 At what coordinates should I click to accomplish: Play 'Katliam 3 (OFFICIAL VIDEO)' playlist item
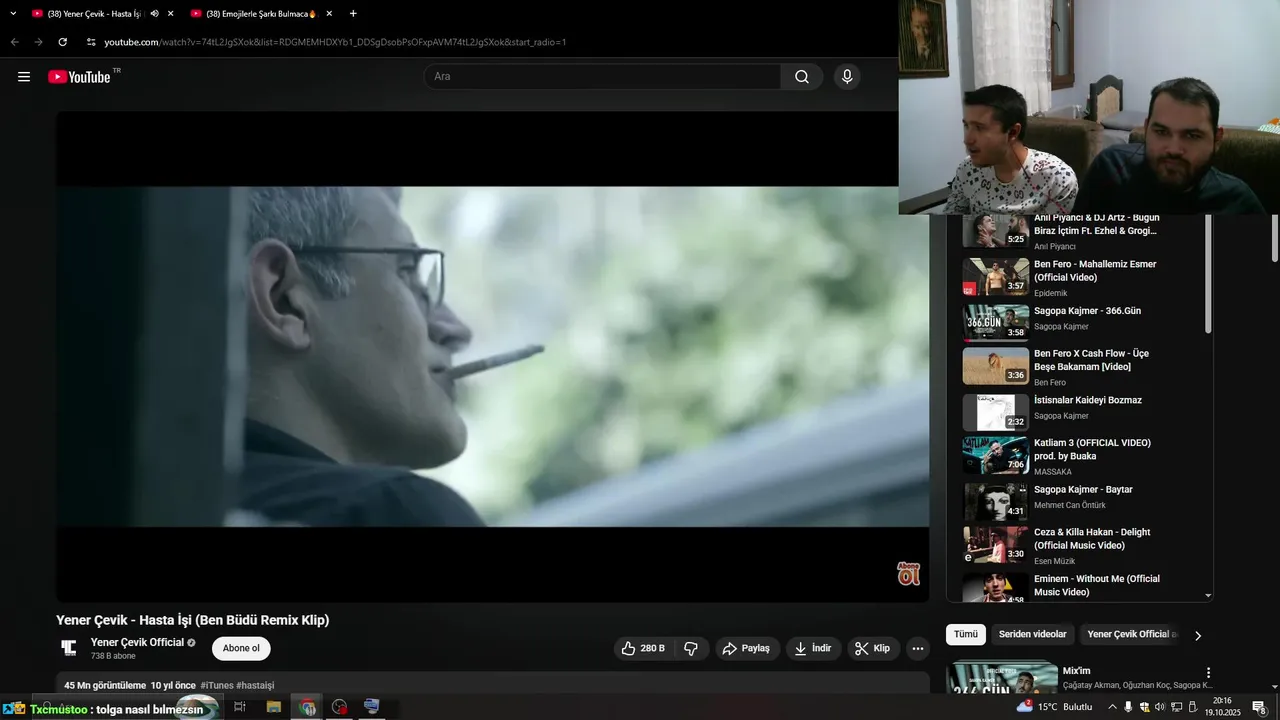[1080, 456]
